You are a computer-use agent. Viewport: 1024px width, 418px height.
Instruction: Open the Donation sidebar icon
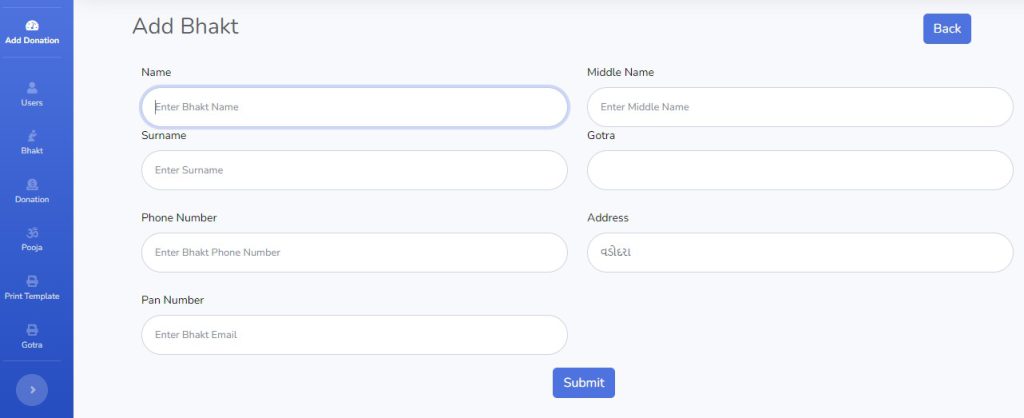pos(32,184)
